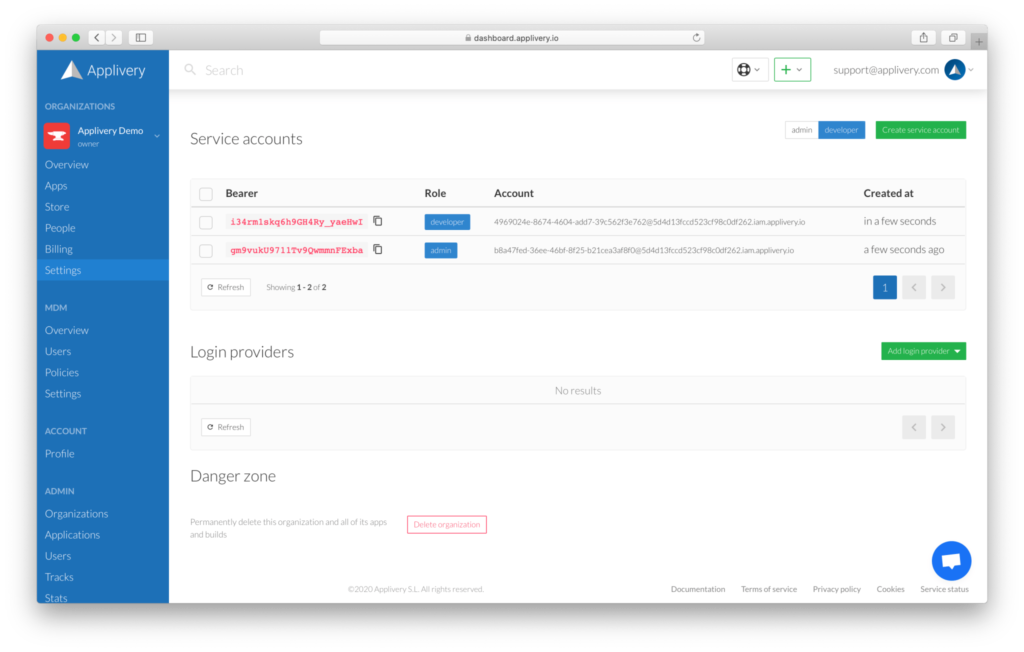Click Create service account button
The width and height of the screenshot is (1024, 652).
[x=920, y=130]
